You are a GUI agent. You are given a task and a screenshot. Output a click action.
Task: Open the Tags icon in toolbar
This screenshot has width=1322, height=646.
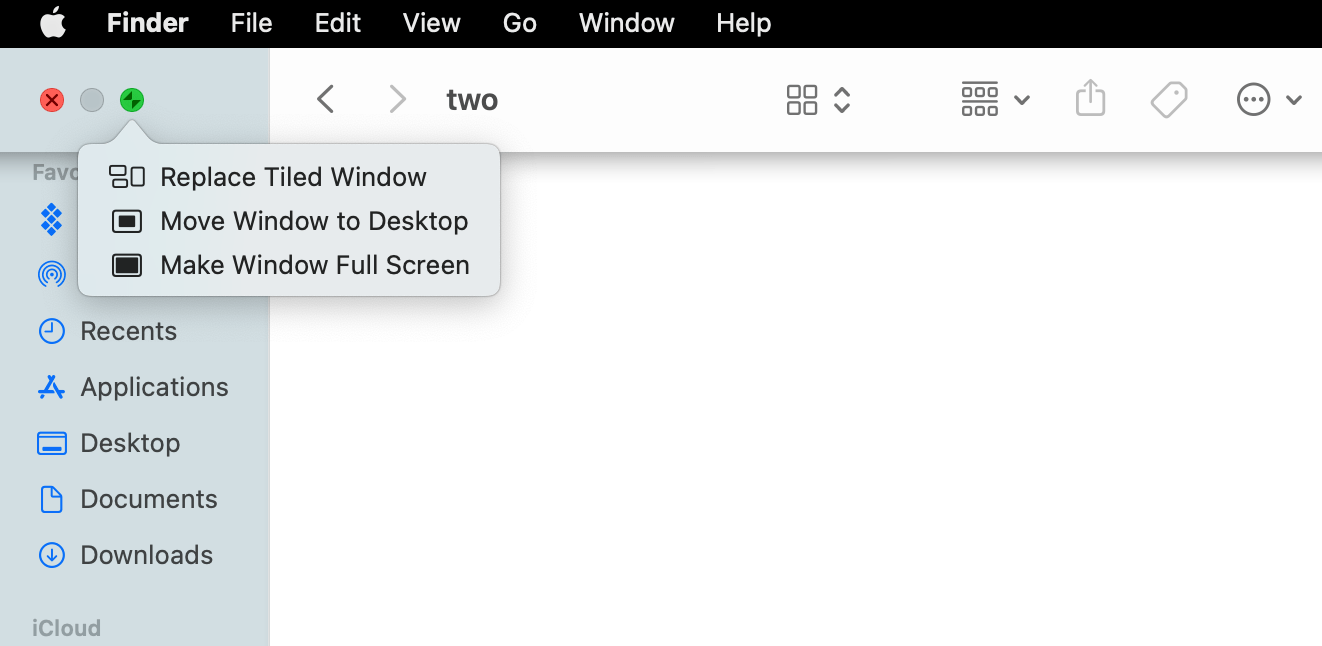click(1168, 100)
